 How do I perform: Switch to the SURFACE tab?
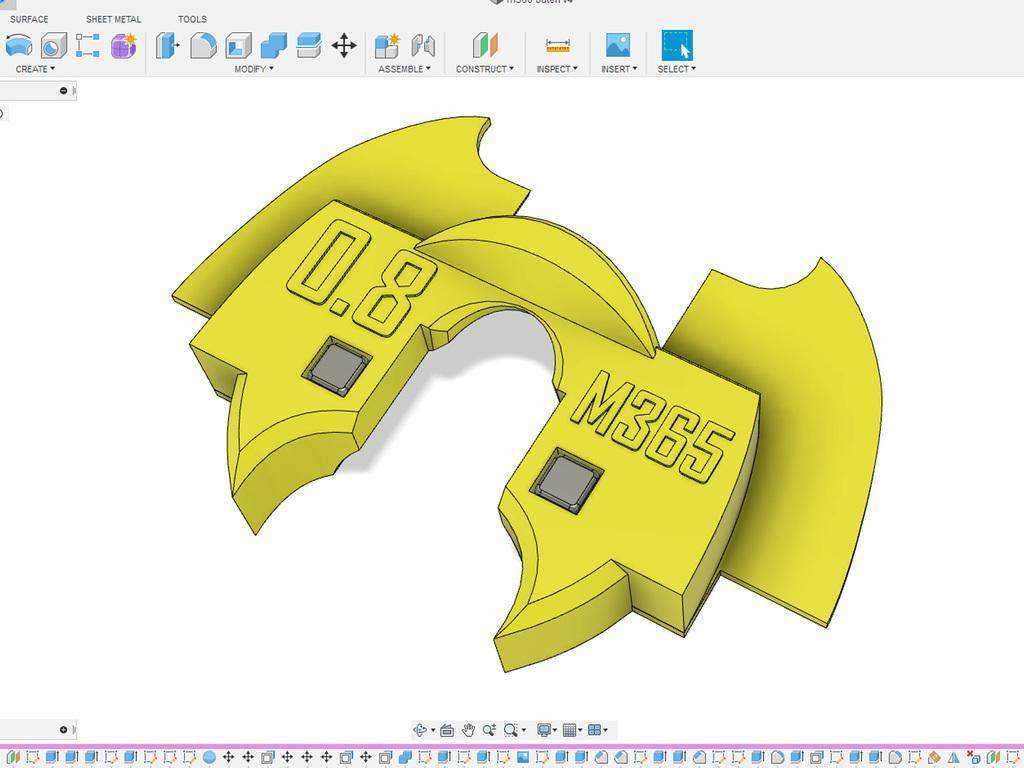[29, 19]
